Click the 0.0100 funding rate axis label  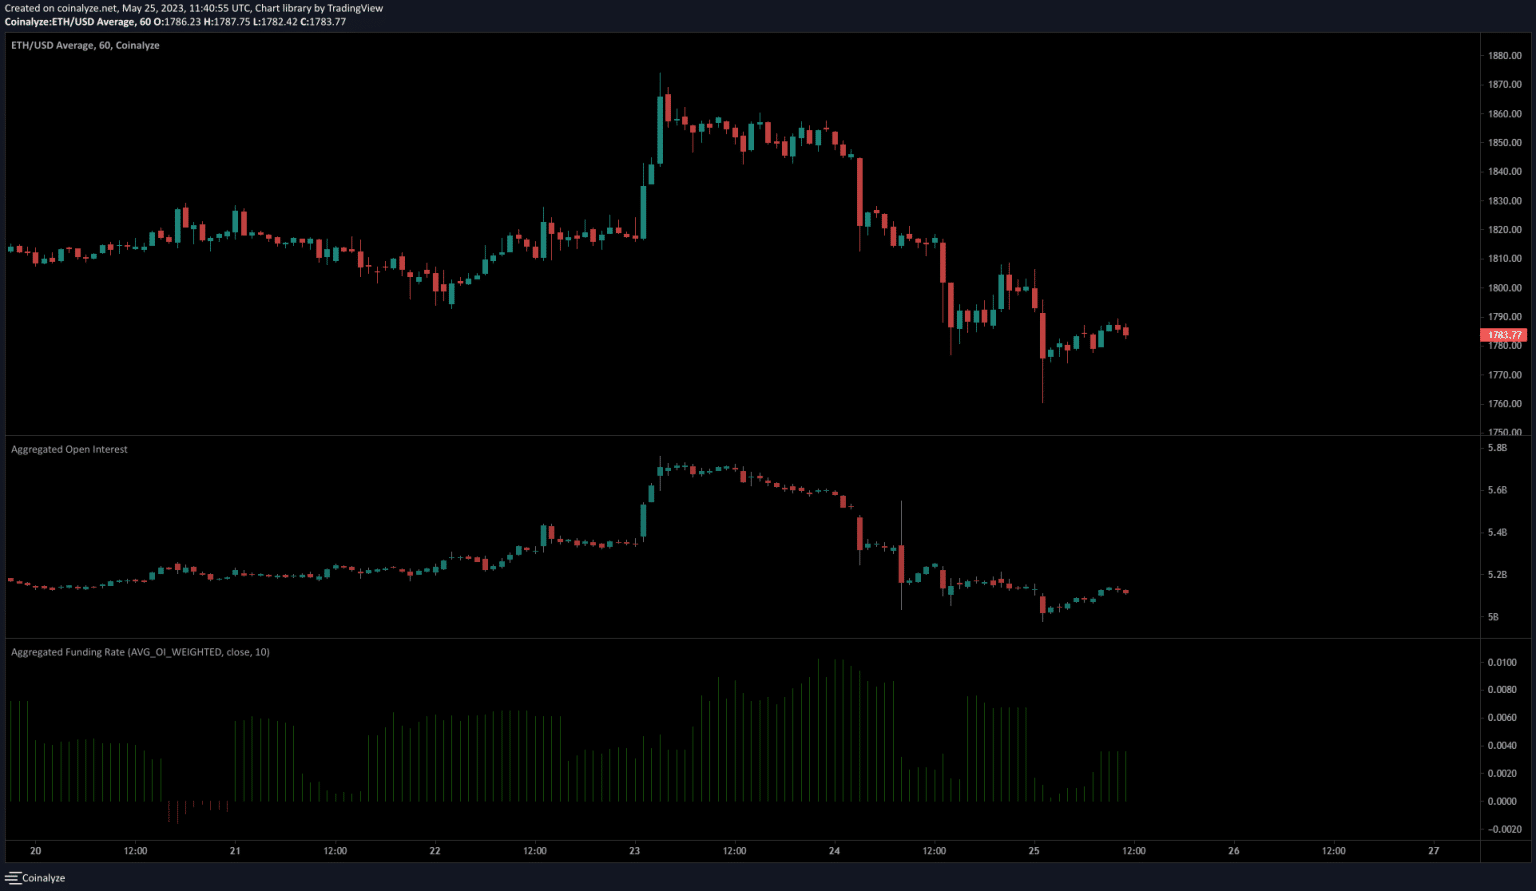point(1502,662)
